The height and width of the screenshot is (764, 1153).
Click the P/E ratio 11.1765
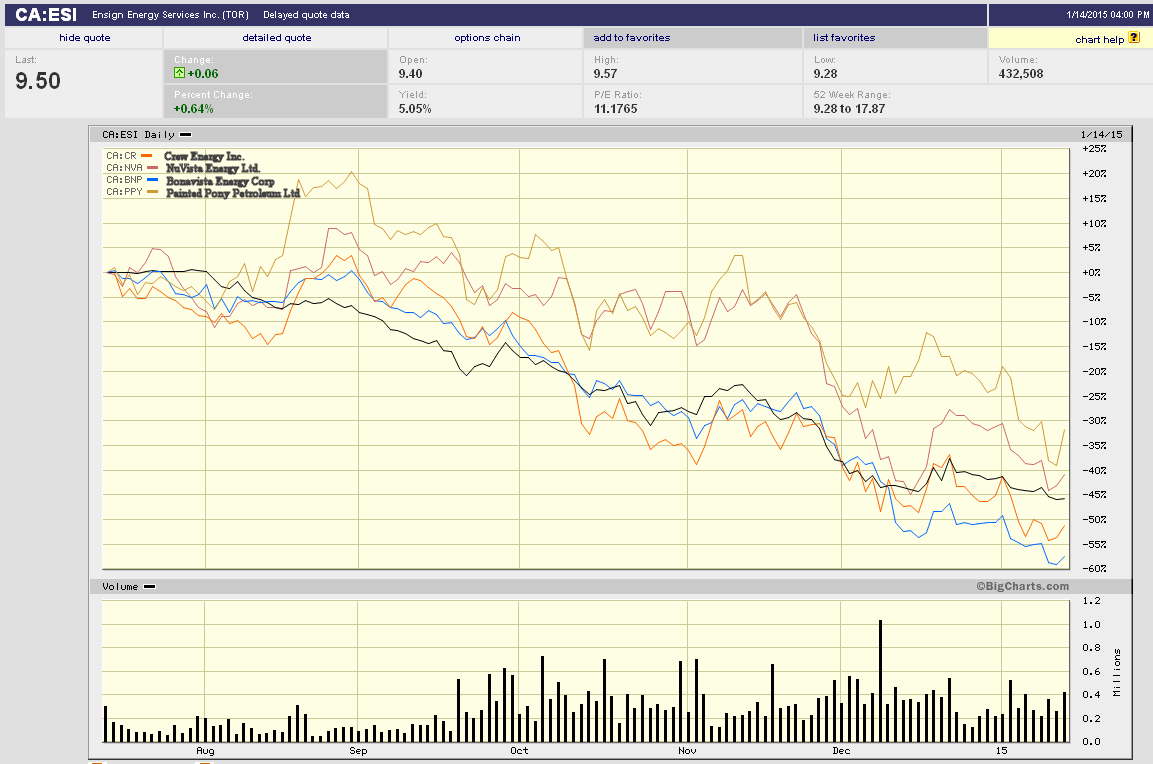[x=615, y=109]
